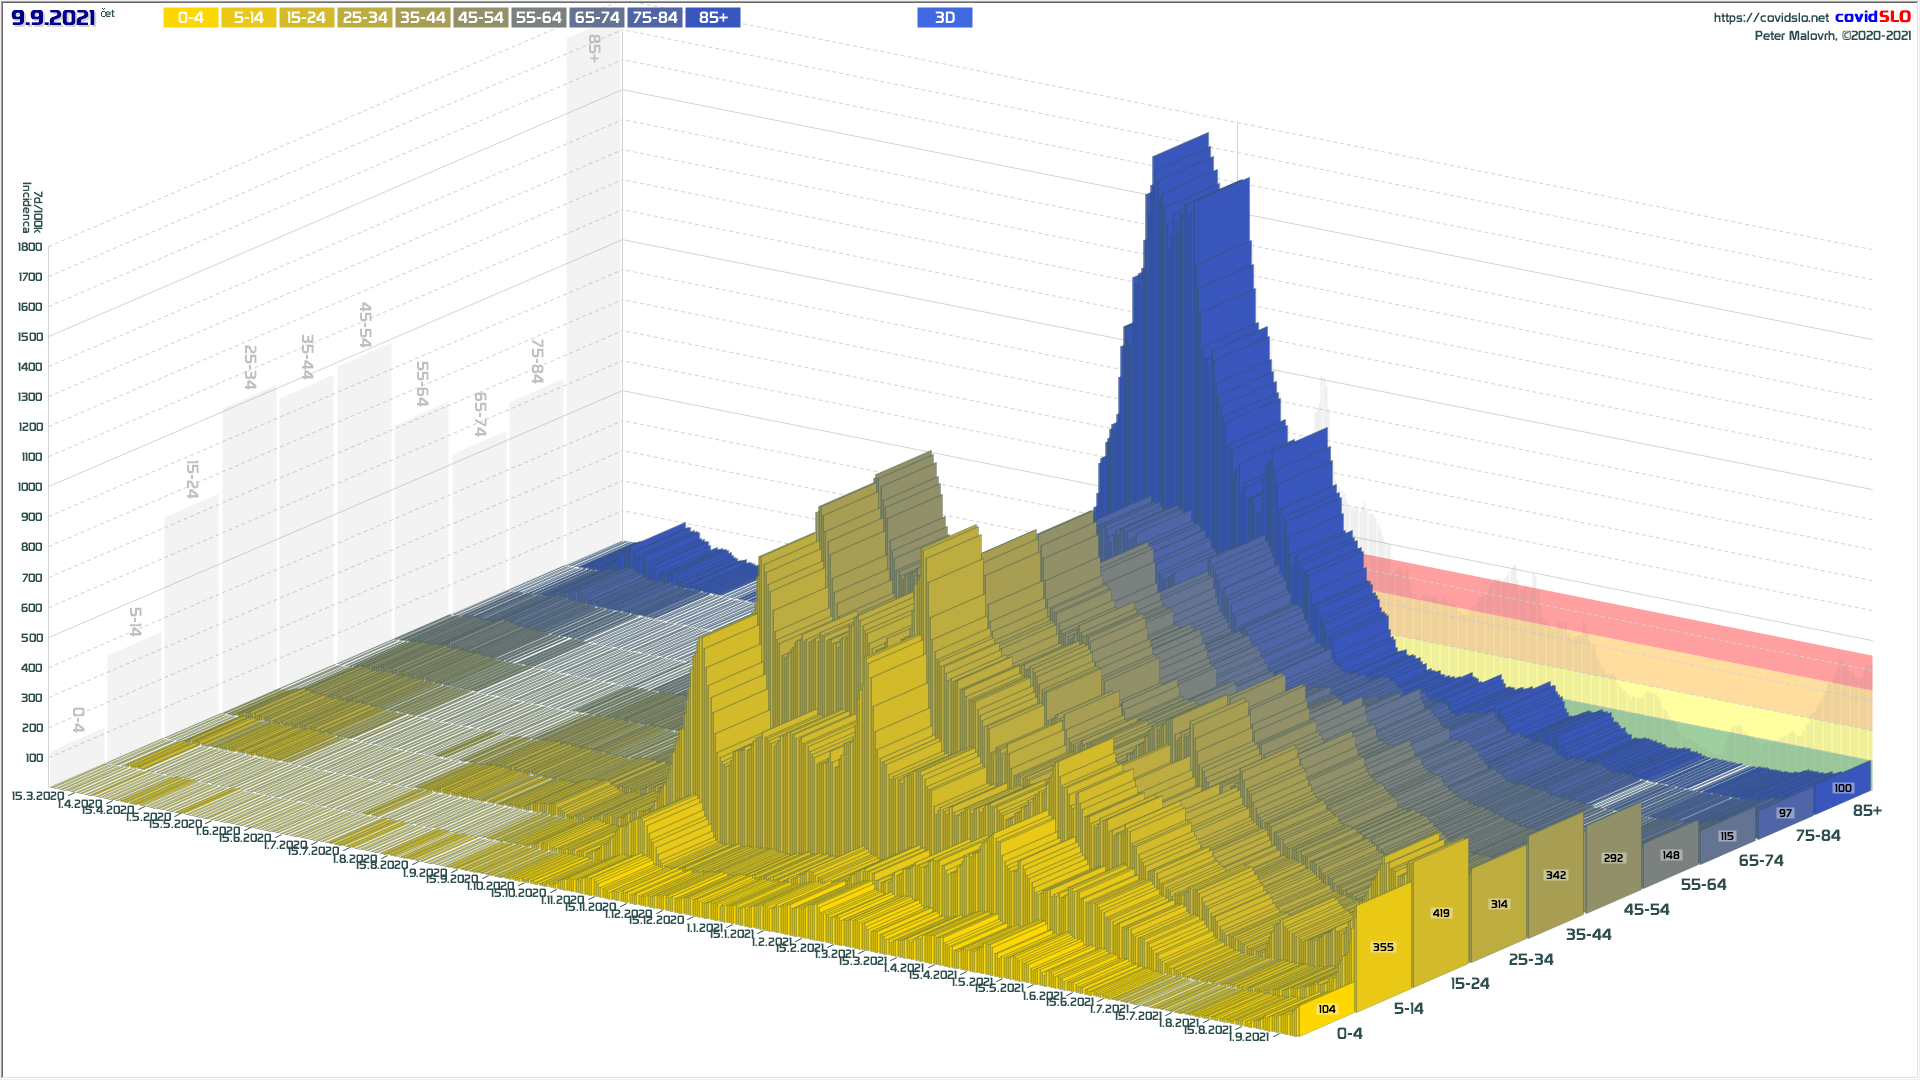1920x1080 pixels.
Task: Hide the 45-54 age group series
Action: 480,18
